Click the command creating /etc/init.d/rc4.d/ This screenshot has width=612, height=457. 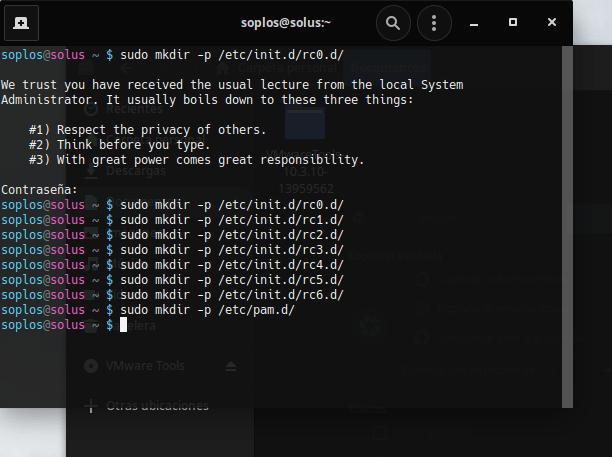[232, 265]
